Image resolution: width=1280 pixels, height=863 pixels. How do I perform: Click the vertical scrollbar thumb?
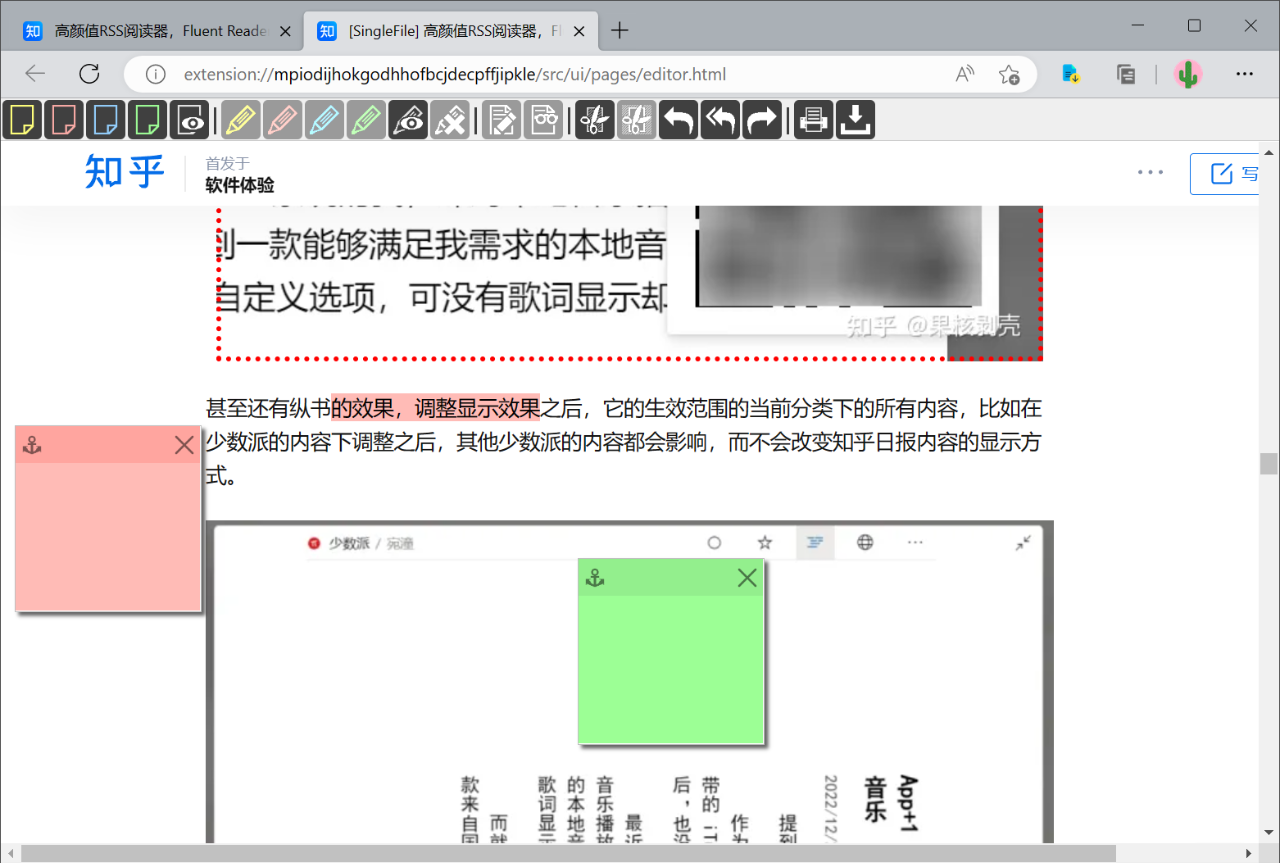pos(1269,463)
